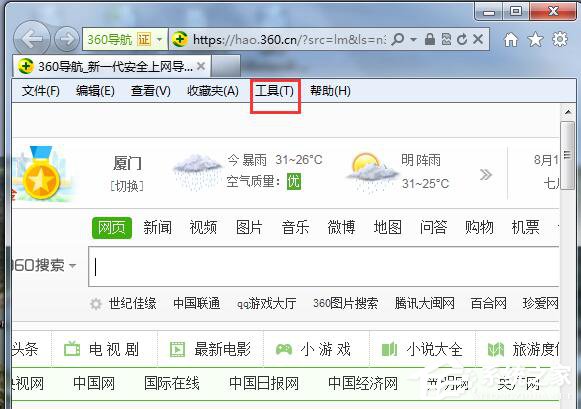Open the 电 视 剧 section
Screen dimensions: 581x409
pos(114,349)
